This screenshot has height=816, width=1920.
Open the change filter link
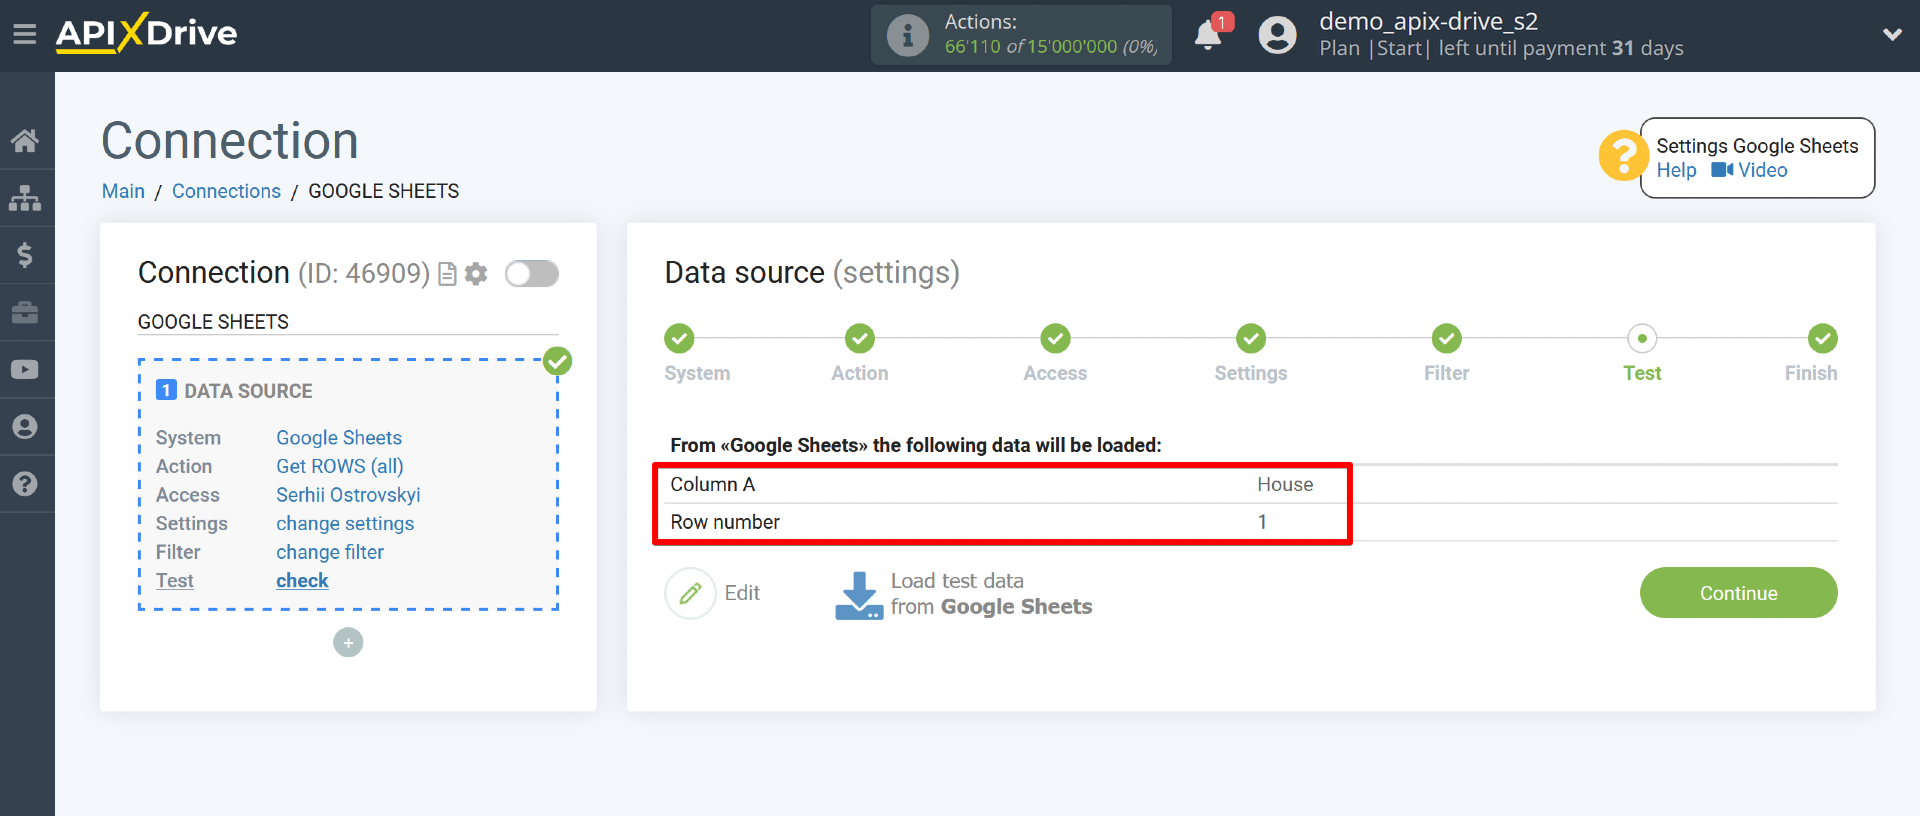pos(330,552)
